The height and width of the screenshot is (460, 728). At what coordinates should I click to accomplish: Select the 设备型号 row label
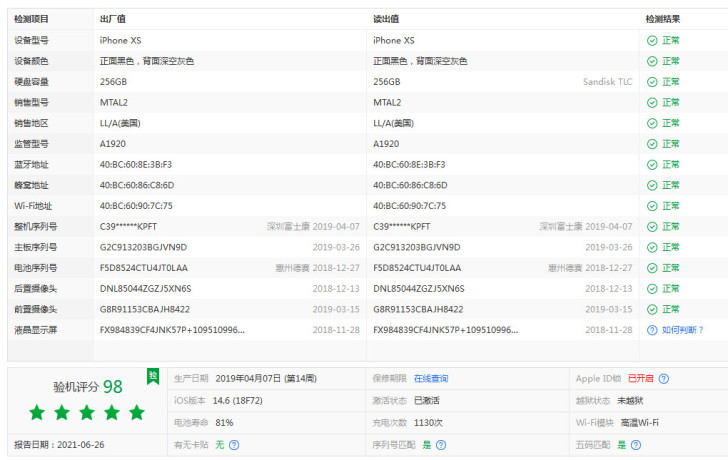[x=31, y=40]
